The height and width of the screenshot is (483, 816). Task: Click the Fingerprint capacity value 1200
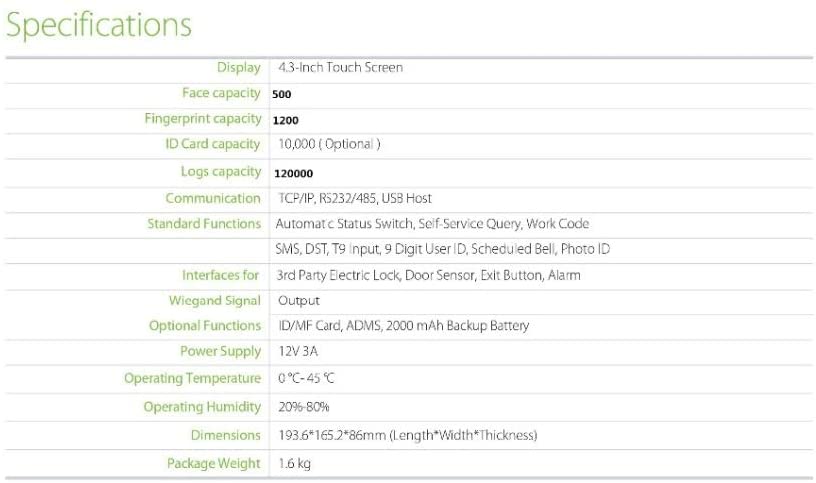point(285,120)
